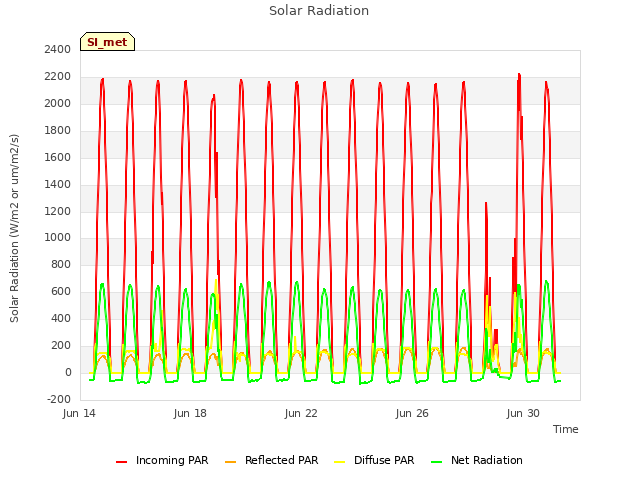The height and width of the screenshot is (480, 640).
Task: Click the -200 y-axis tick label
Action: [x=59, y=399]
